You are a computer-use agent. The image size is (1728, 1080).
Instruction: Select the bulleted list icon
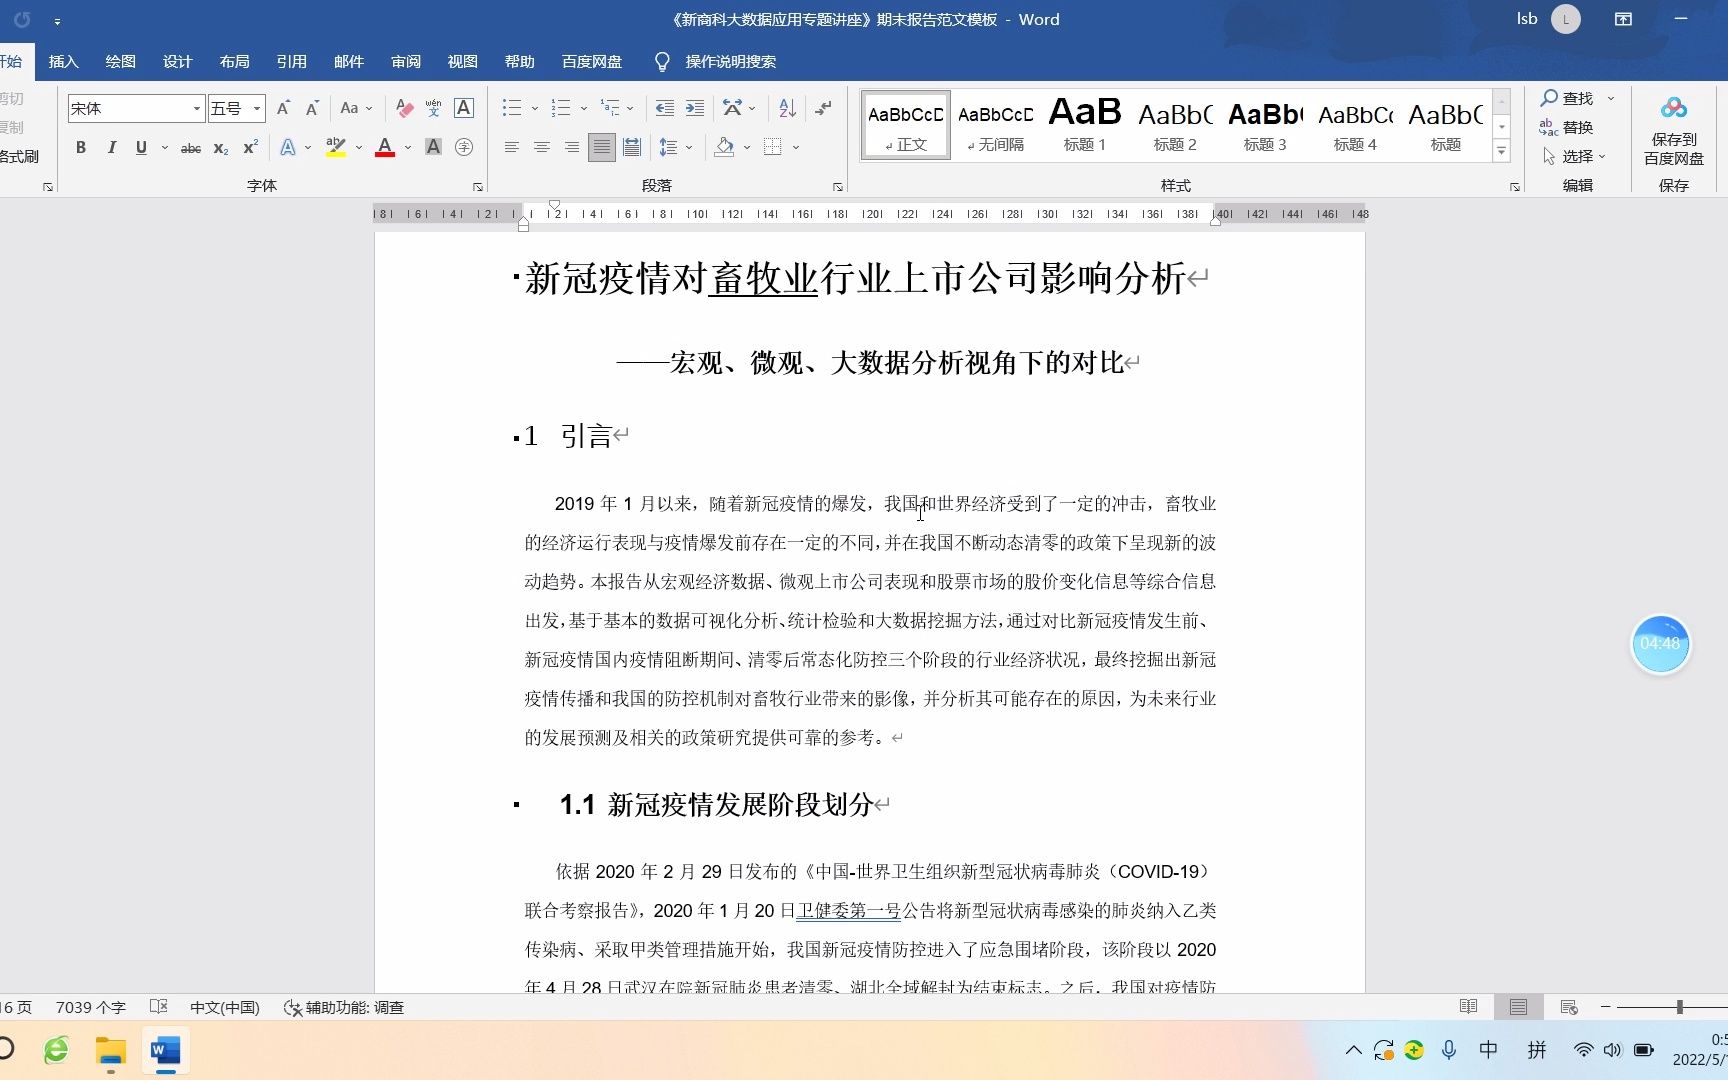coord(511,107)
